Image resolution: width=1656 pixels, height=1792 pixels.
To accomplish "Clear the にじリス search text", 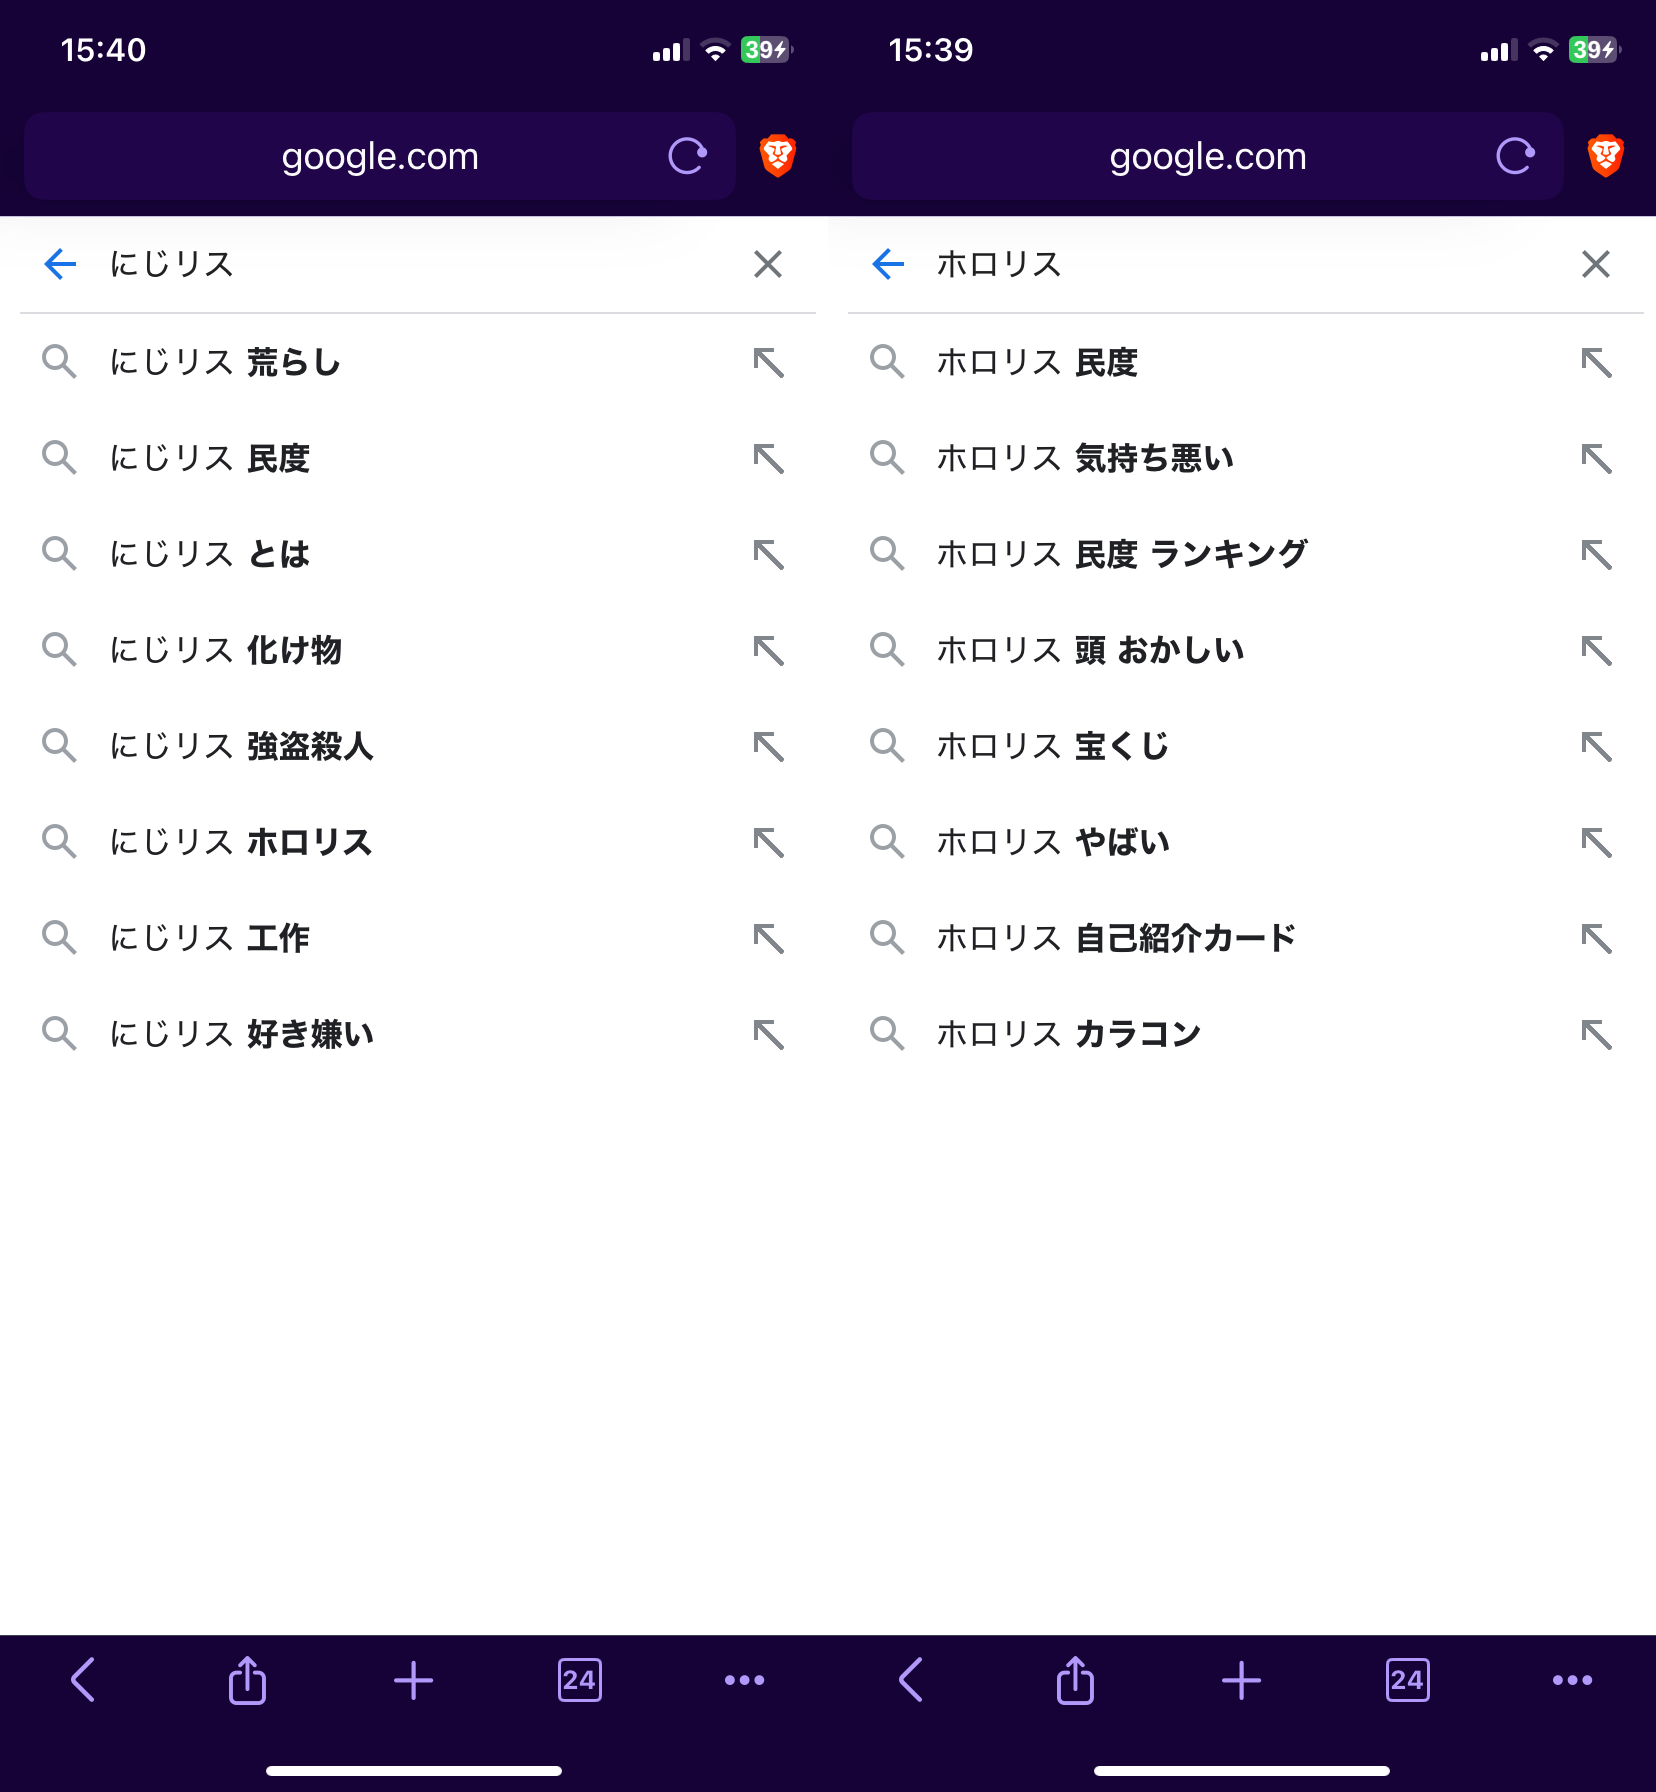I will pyautogui.click(x=767, y=264).
